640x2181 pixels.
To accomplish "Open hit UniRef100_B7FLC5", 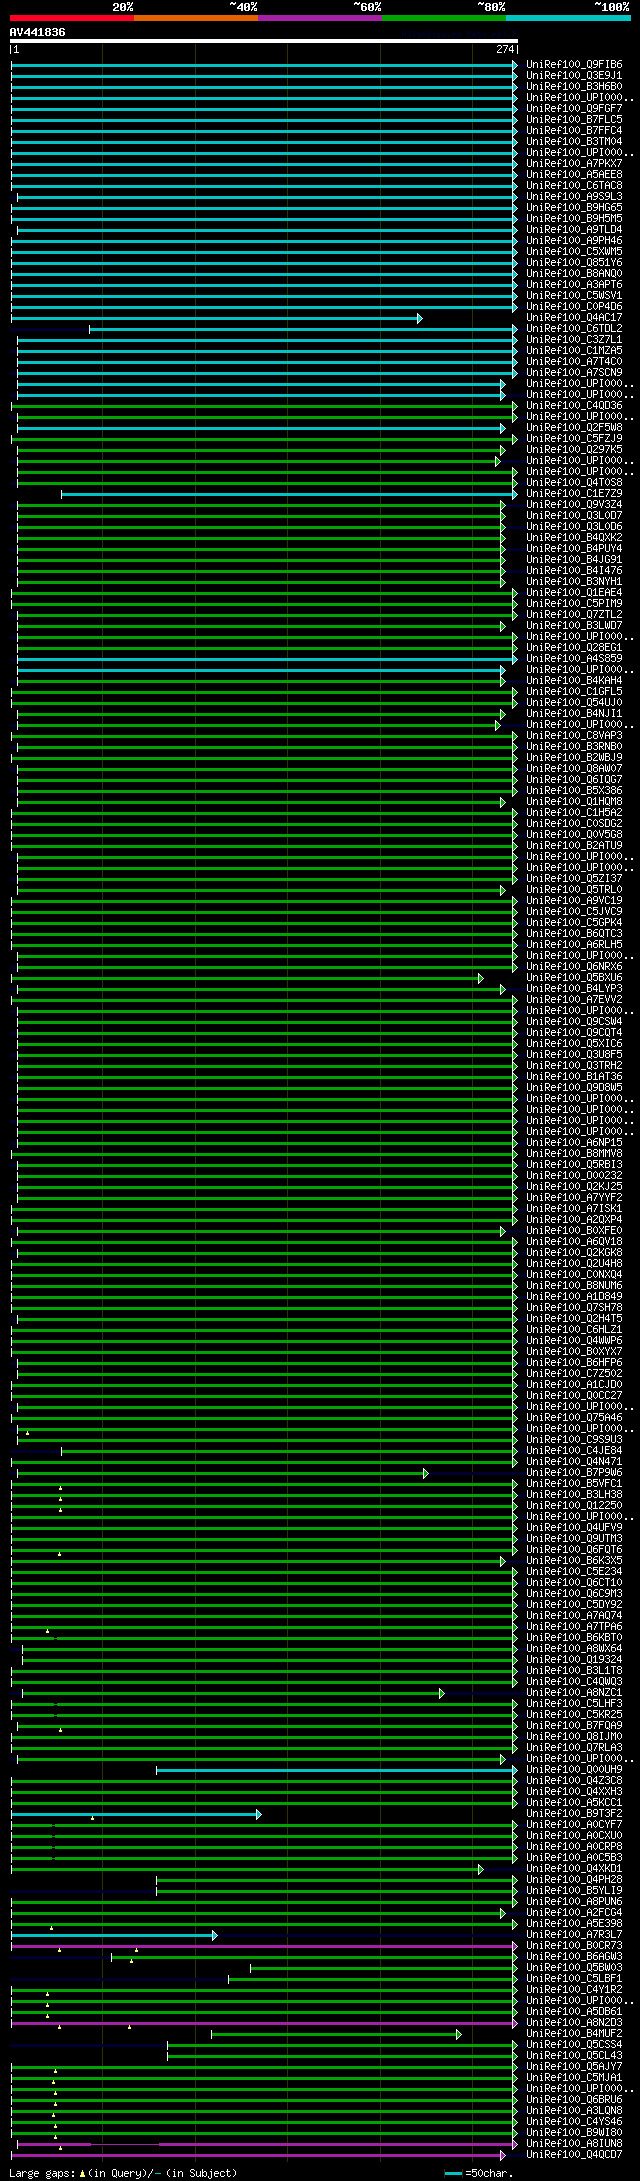I will [574, 120].
